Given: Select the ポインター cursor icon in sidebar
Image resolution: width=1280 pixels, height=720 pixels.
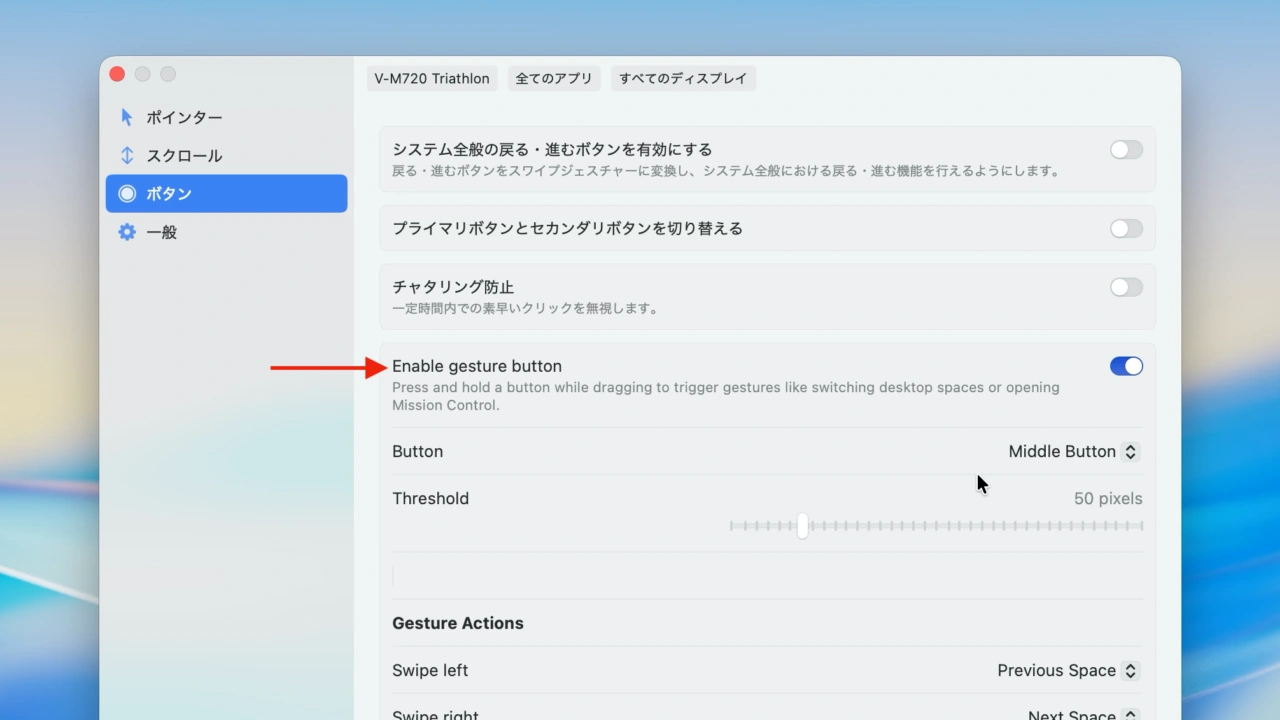Looking at the screenshot, I should [126, 117].
